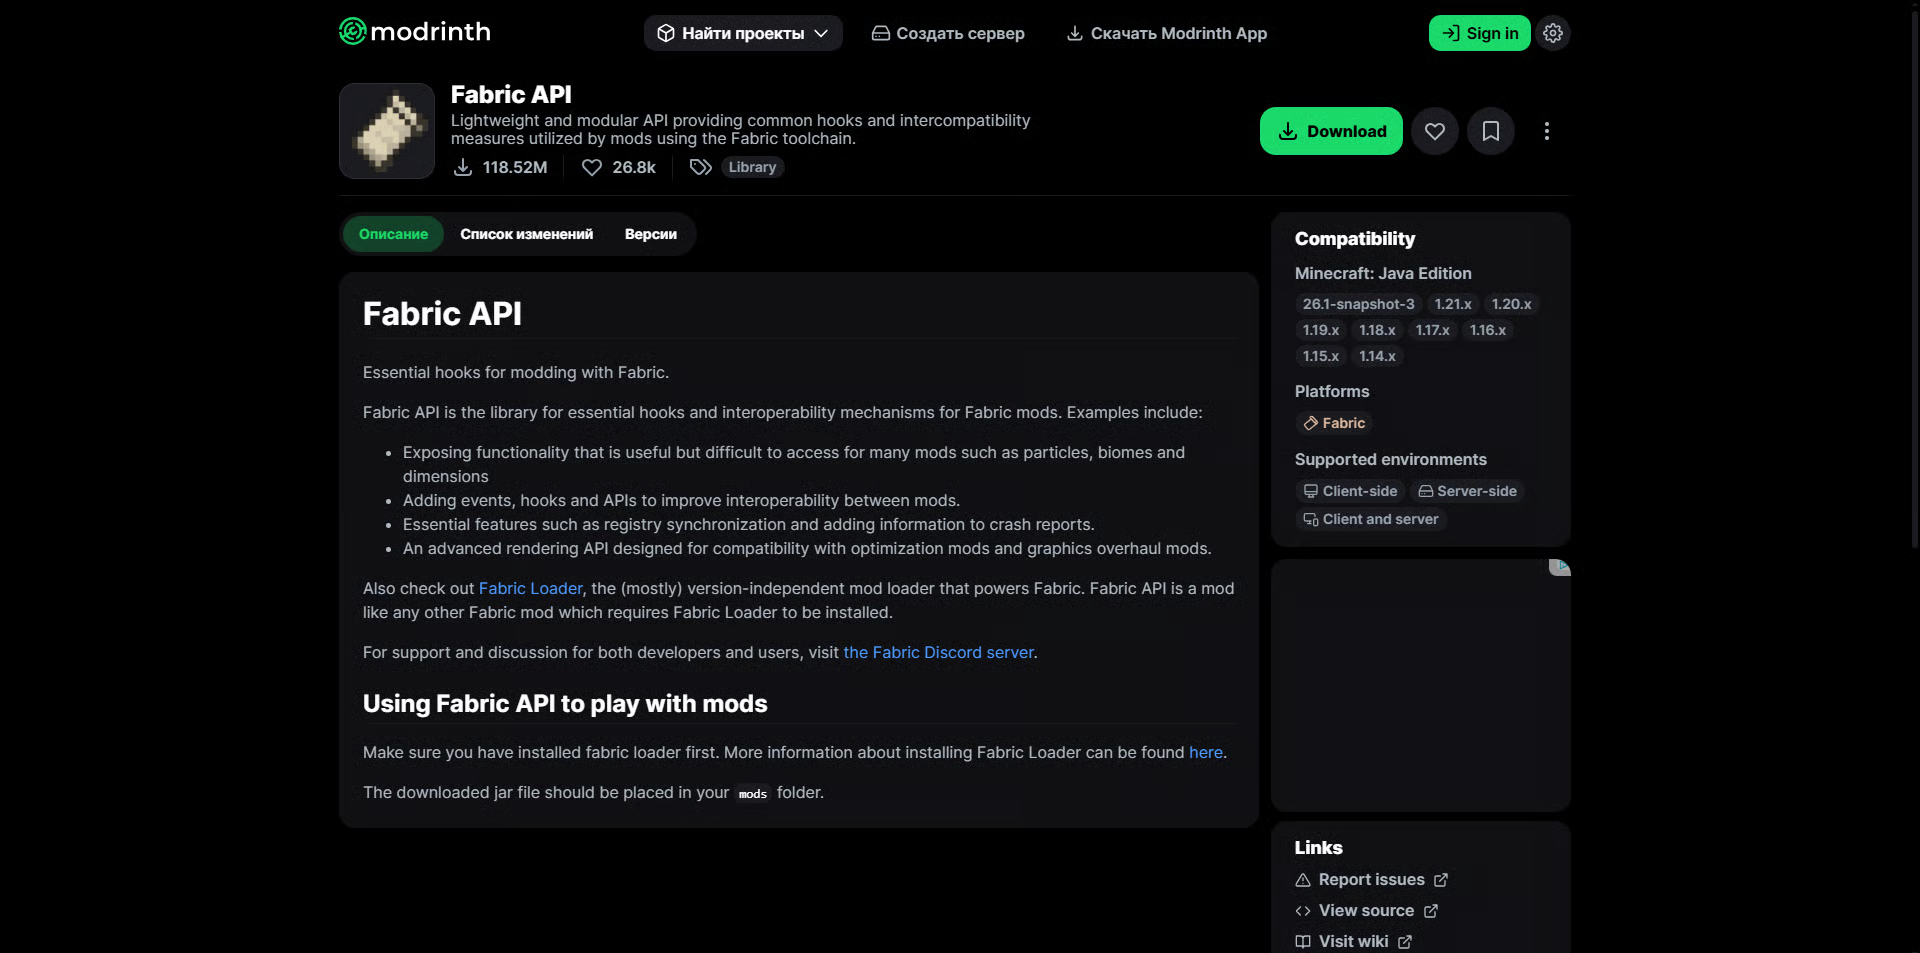Click the Library category tag
Image resolution: width=1920 pixels, height=953 pixels.
coord(752,167)
